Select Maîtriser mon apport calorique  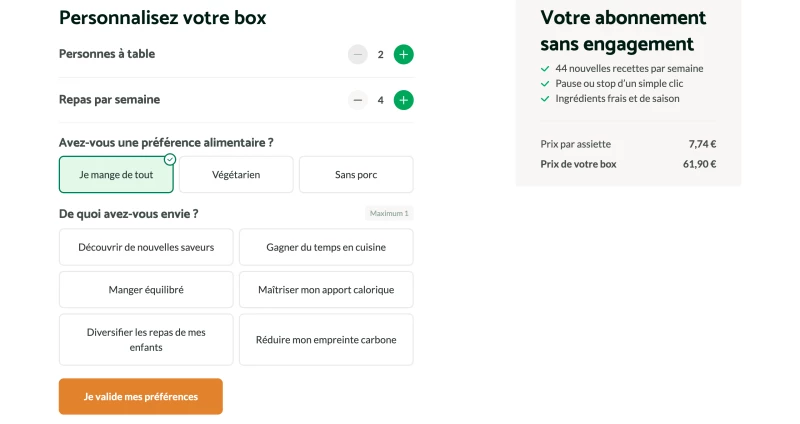[326, 290]
